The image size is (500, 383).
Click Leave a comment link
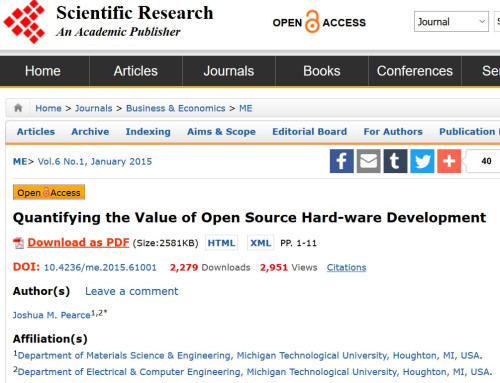click(132, 291)
